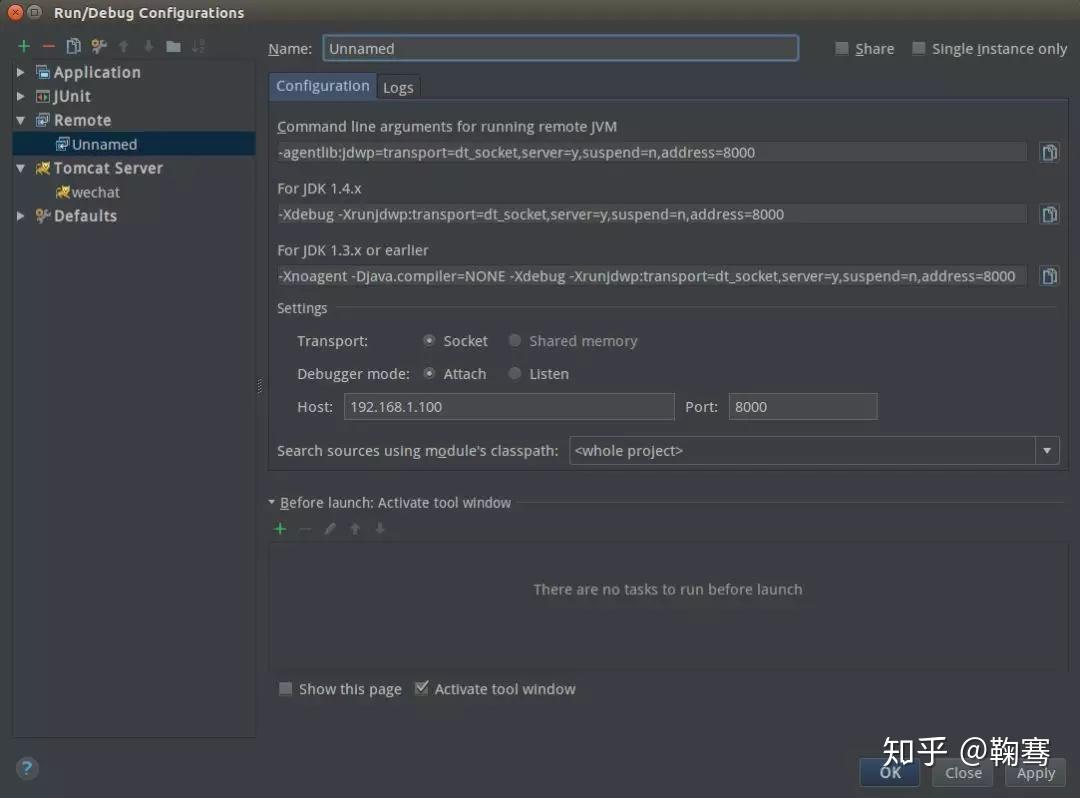Add a new run configuration
This screenshot has width=1080, height=798.
[x=22, y=45]
